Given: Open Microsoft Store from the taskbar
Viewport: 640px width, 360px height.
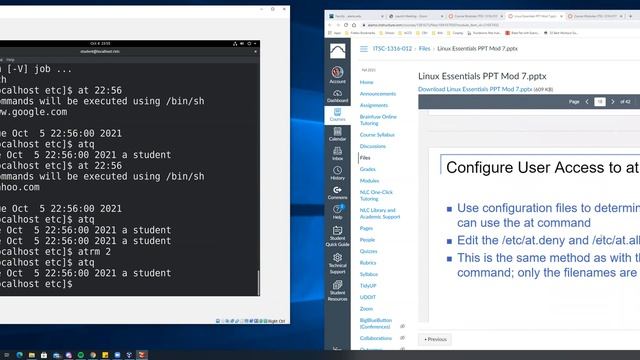Looking at the screenshot, I should tap(44, 355).
